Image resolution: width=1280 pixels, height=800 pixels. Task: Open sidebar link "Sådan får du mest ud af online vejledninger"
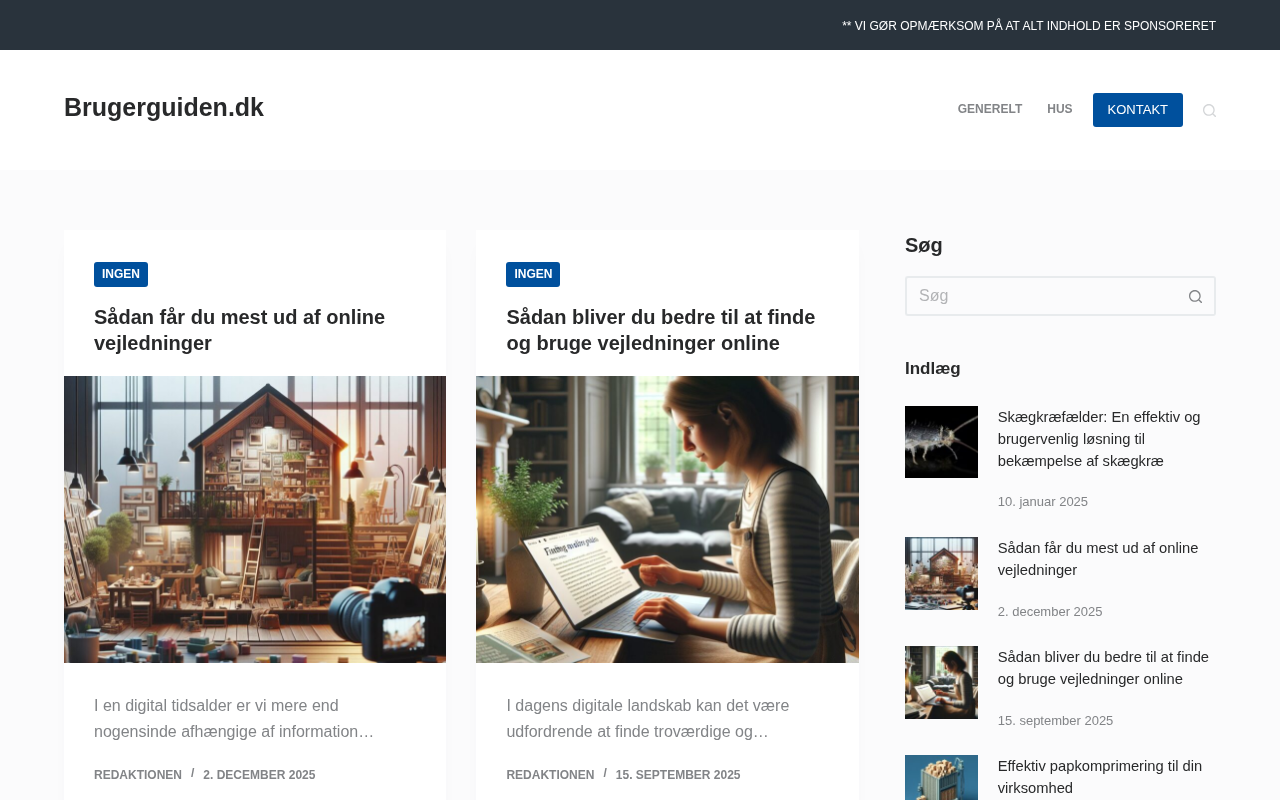click(1098, 559)
